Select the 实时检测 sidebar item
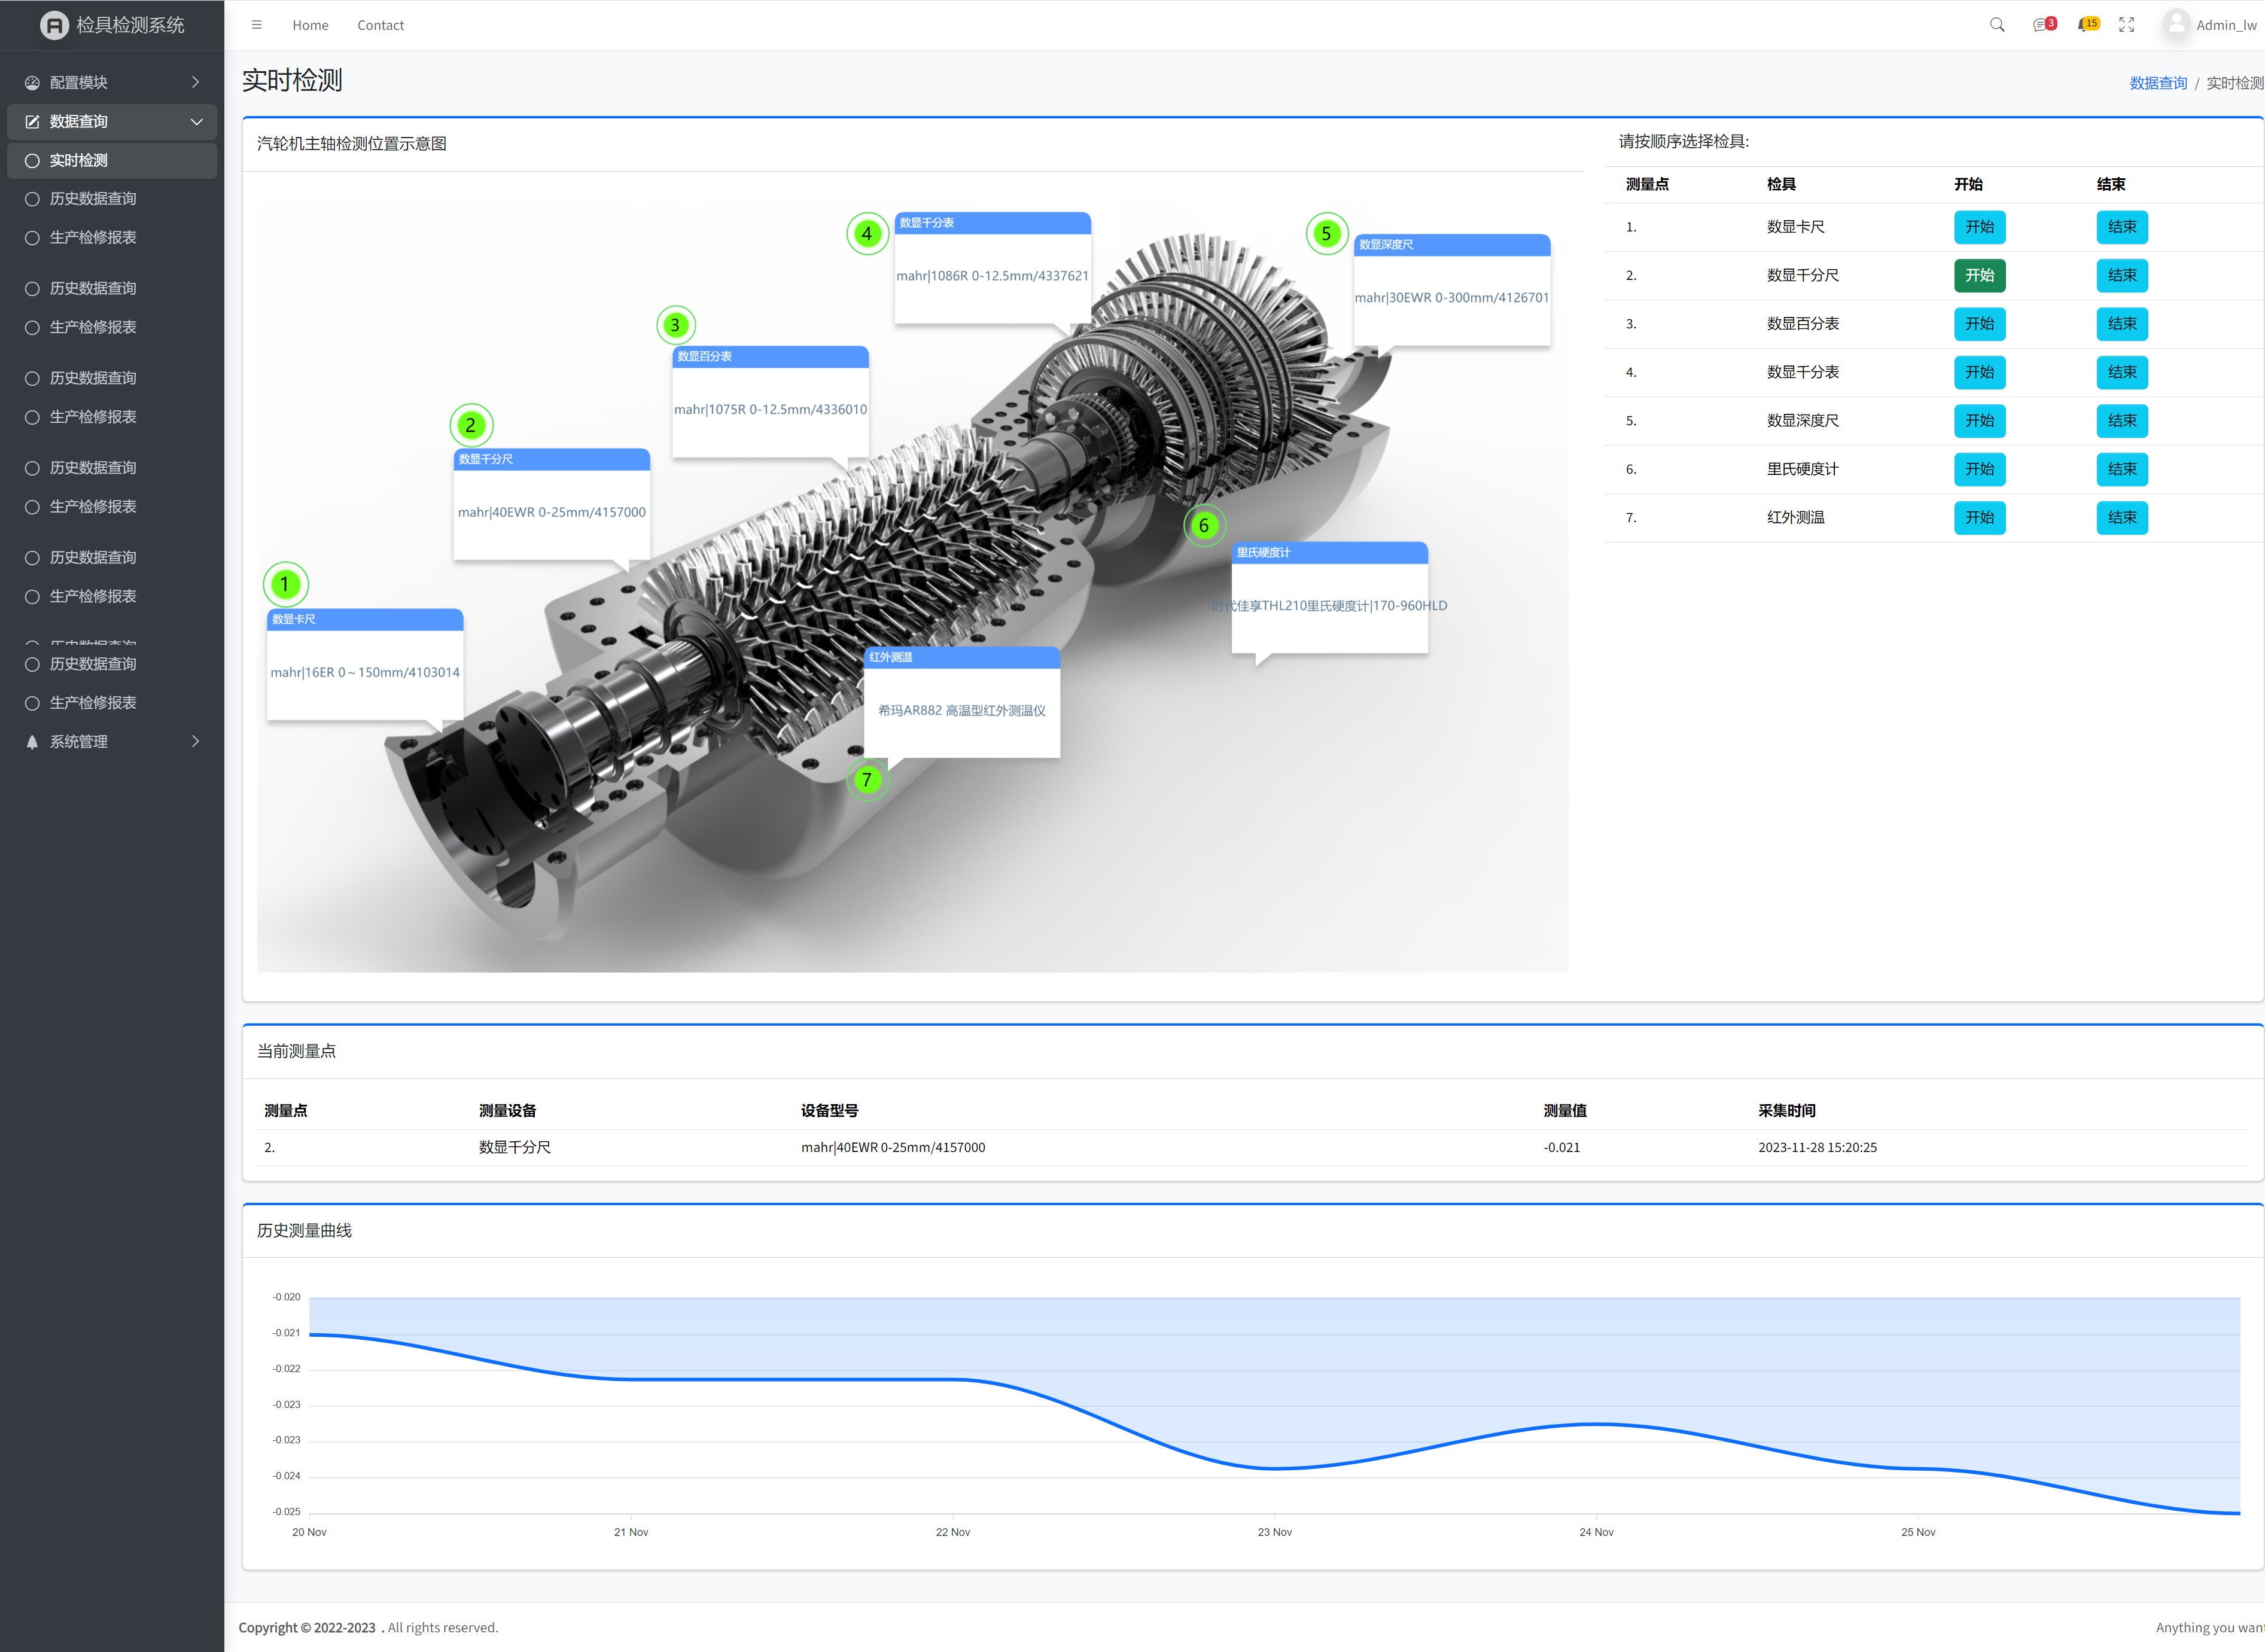 [x=79, y=160]
